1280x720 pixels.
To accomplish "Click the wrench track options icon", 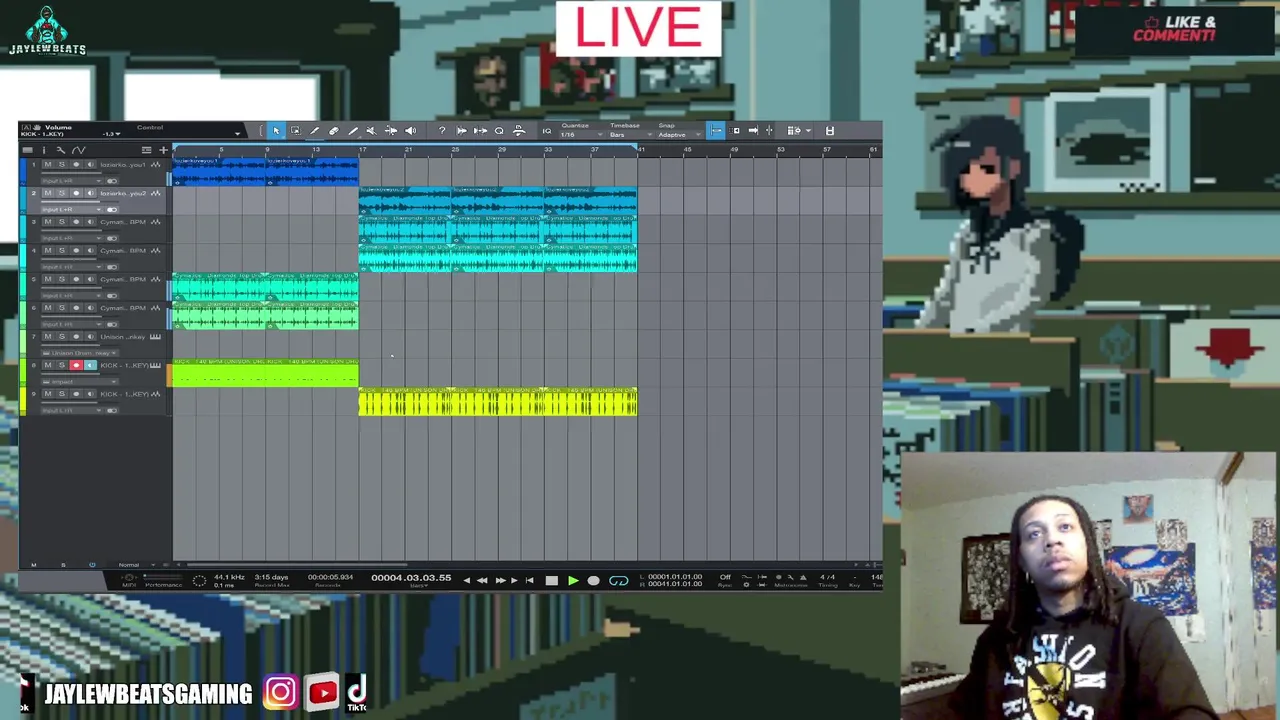I will (60, 150).
